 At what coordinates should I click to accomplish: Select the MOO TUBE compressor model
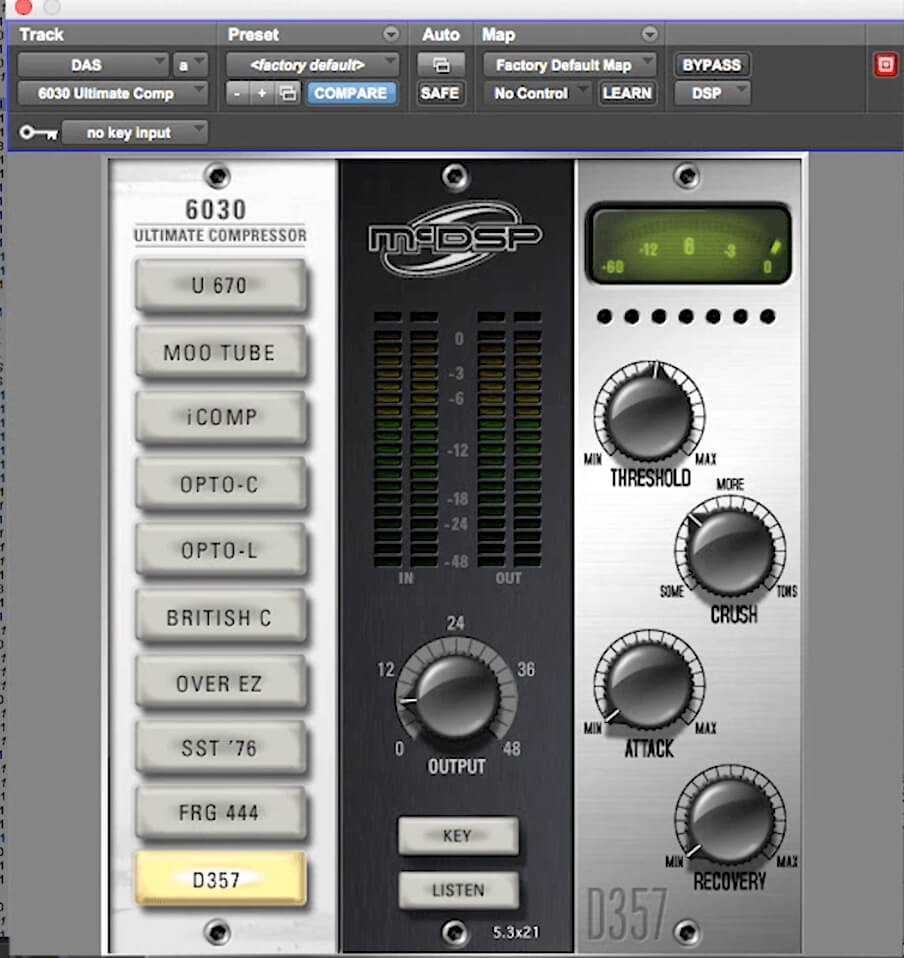coord(220,352)
